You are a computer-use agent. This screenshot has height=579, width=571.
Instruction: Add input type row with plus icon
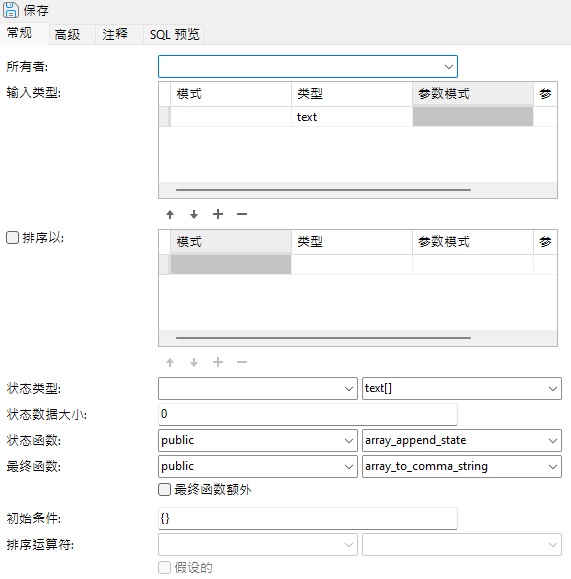tap(218, 214)
